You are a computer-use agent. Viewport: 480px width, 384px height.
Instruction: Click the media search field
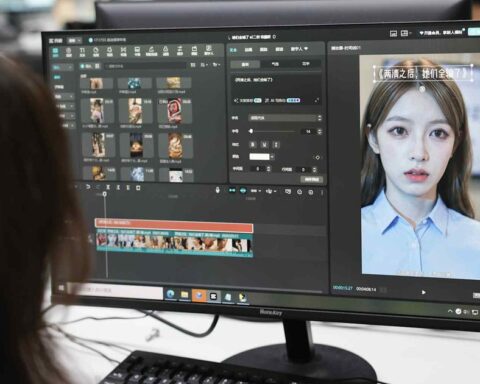click(x=145, y=66)
